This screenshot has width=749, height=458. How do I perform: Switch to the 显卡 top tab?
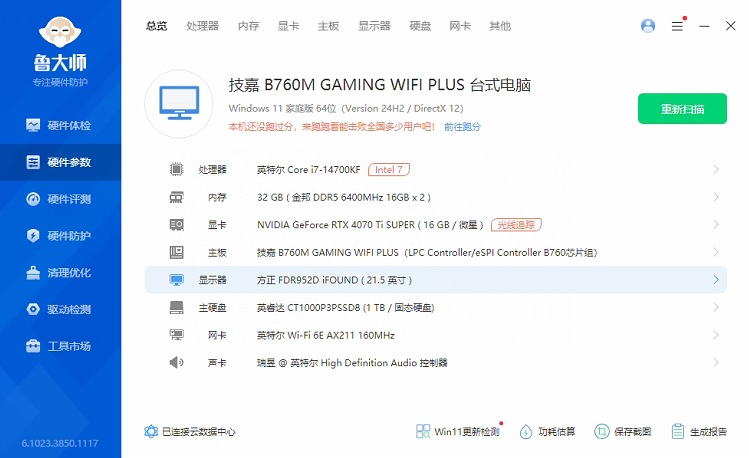click(289, 26)
